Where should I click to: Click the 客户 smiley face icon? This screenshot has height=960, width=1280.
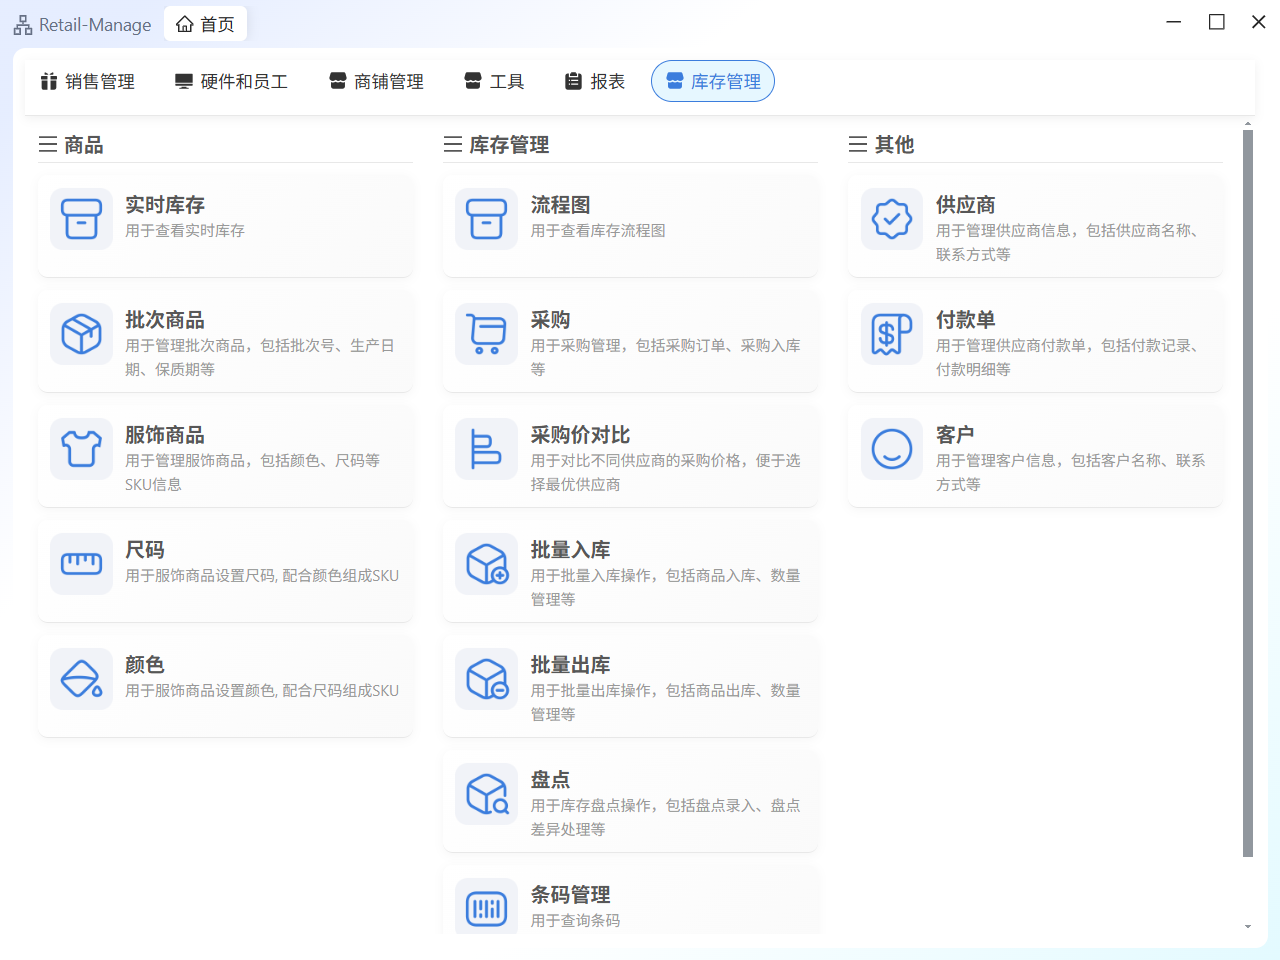[891, 449]
